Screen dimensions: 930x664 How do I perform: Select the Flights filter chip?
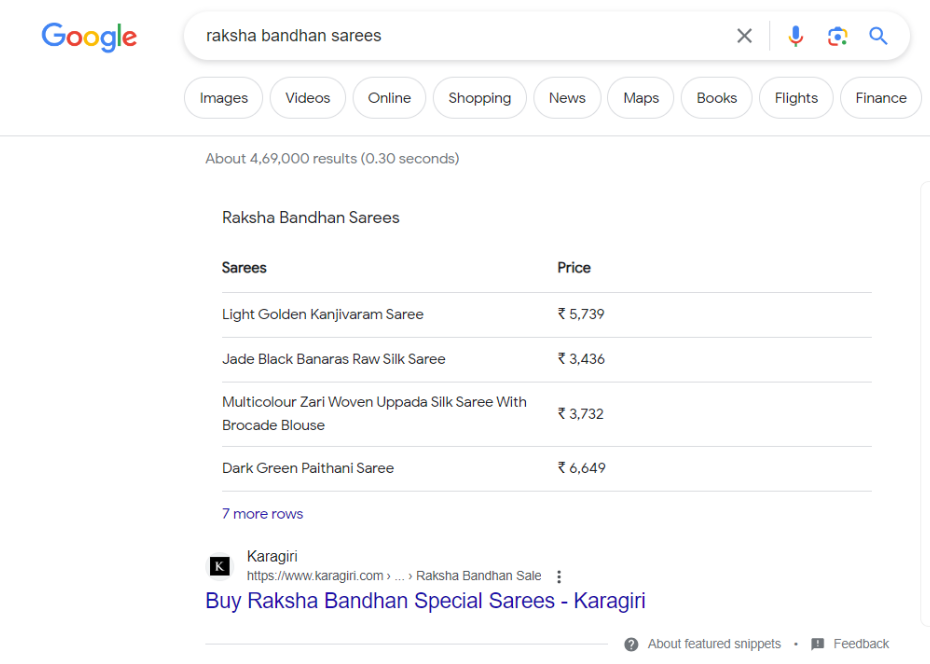click(796, 98)
